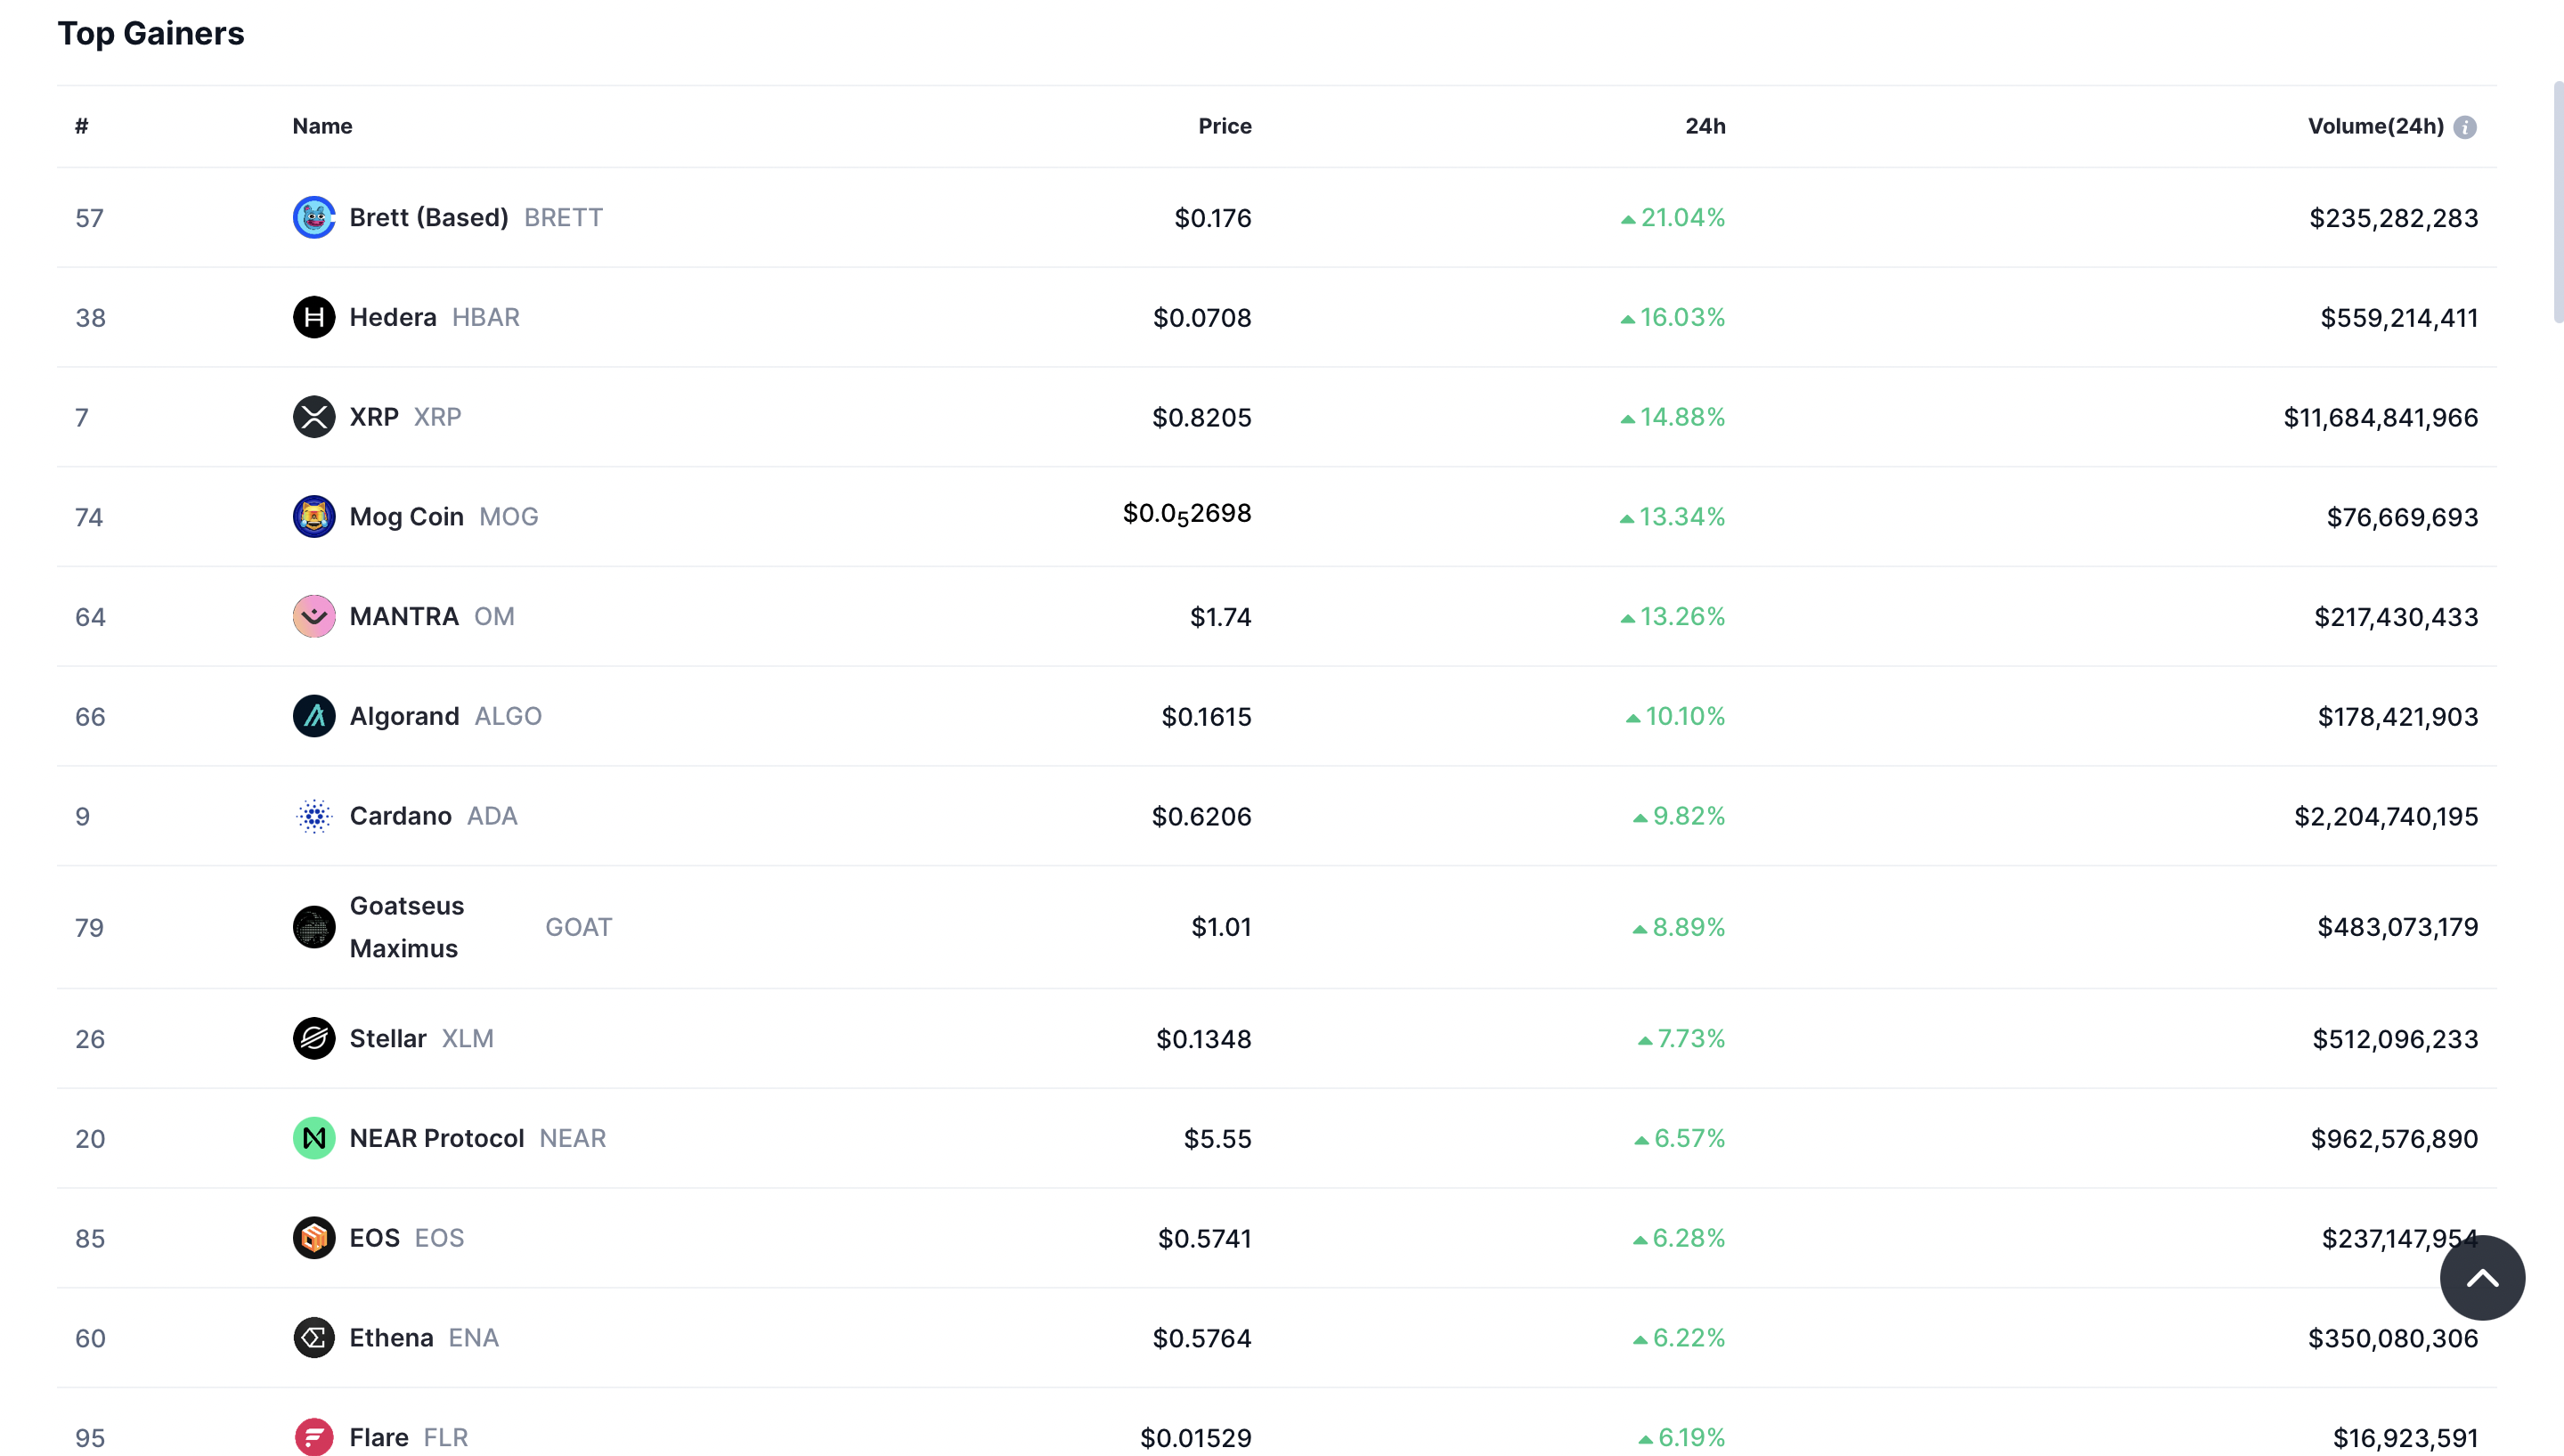
Task: Click the Name column header
Action: pyautogui.click(x=322, y=126)
